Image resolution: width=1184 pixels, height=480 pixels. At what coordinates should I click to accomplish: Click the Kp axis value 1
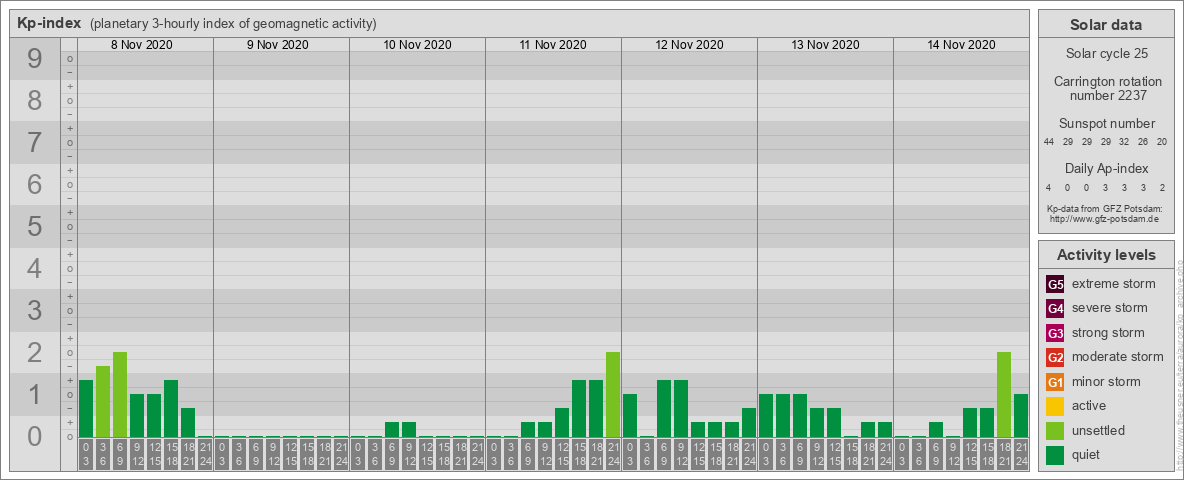pos(35,394)
